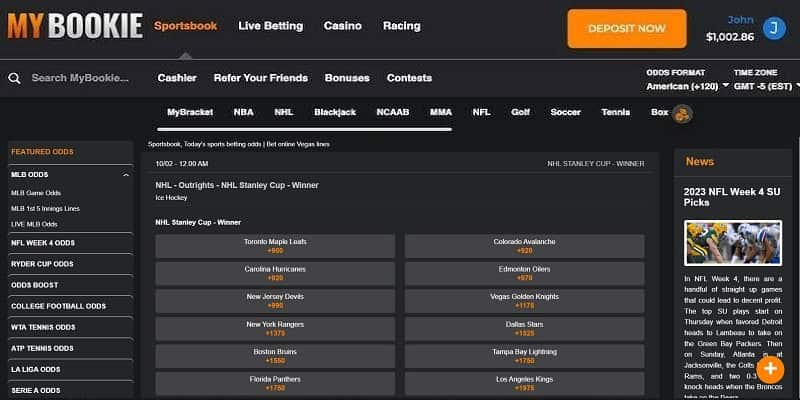Select Golf in the sports bar
The image size is (800, 400).
(x=520, y=112)
